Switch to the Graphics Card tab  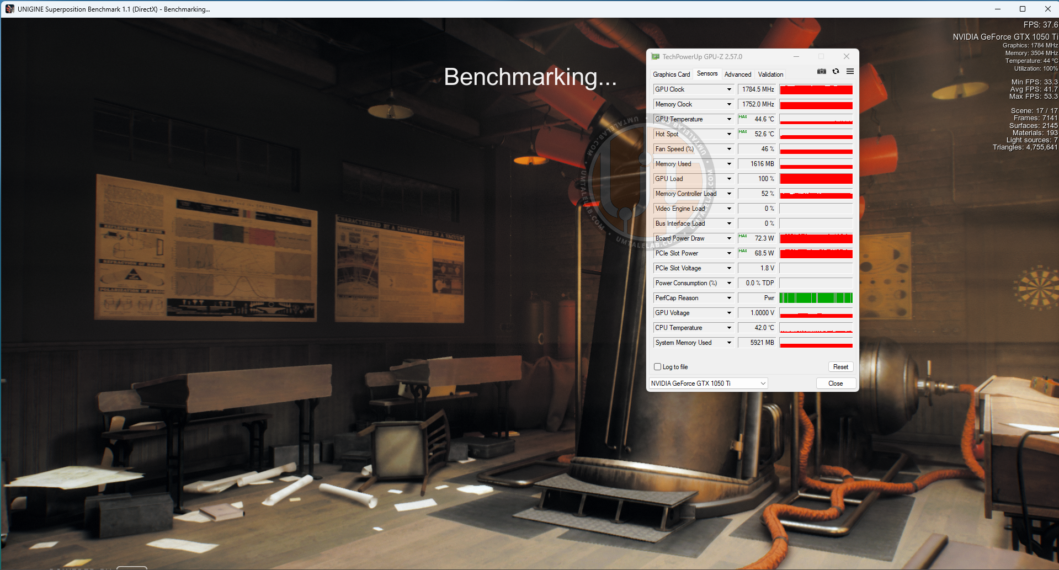(x=671, y=74)
